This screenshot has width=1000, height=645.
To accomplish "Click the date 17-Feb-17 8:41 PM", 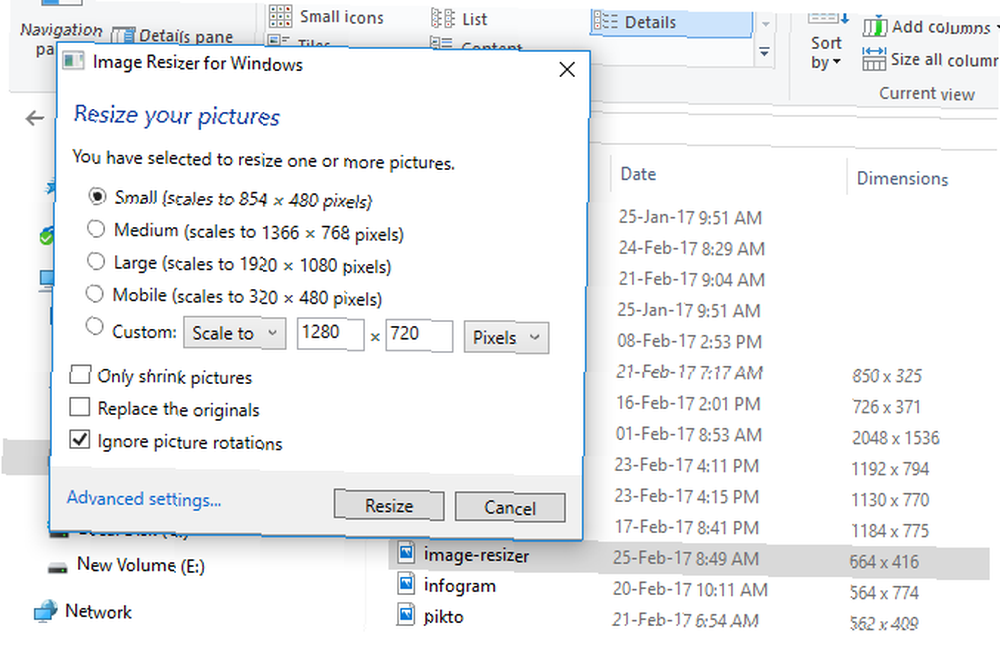I will click(x=687, y=528).
